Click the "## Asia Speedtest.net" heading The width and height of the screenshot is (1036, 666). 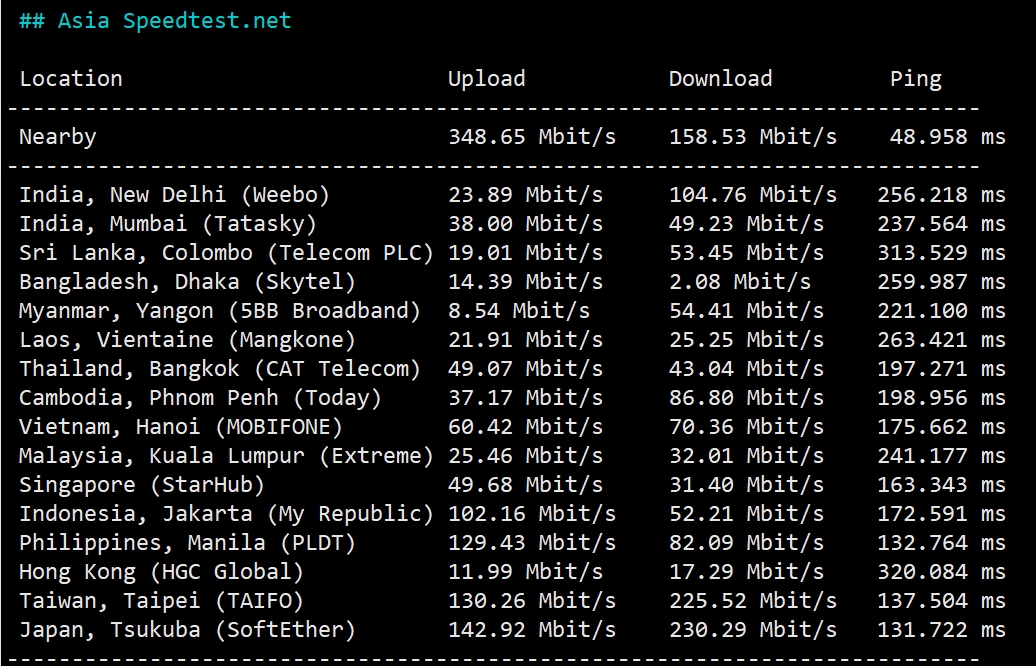(x=155, y=21)
